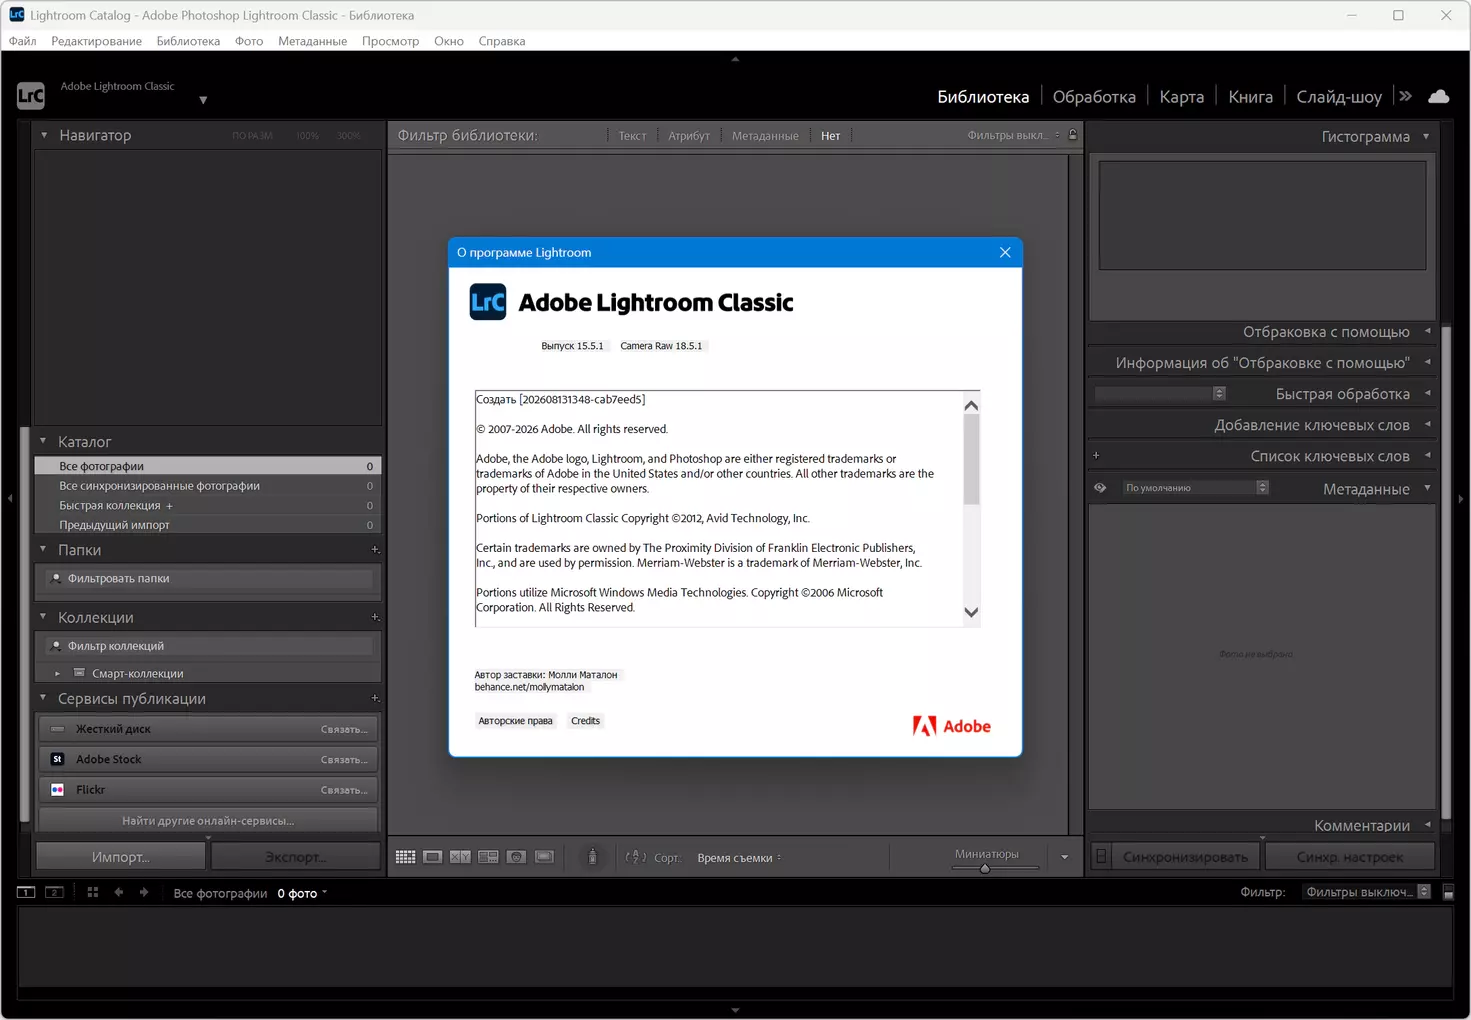This screenshot has width=1471, height=1020.
Task: Expand the Быстрая обработка panel
Action: point(1427,393)
